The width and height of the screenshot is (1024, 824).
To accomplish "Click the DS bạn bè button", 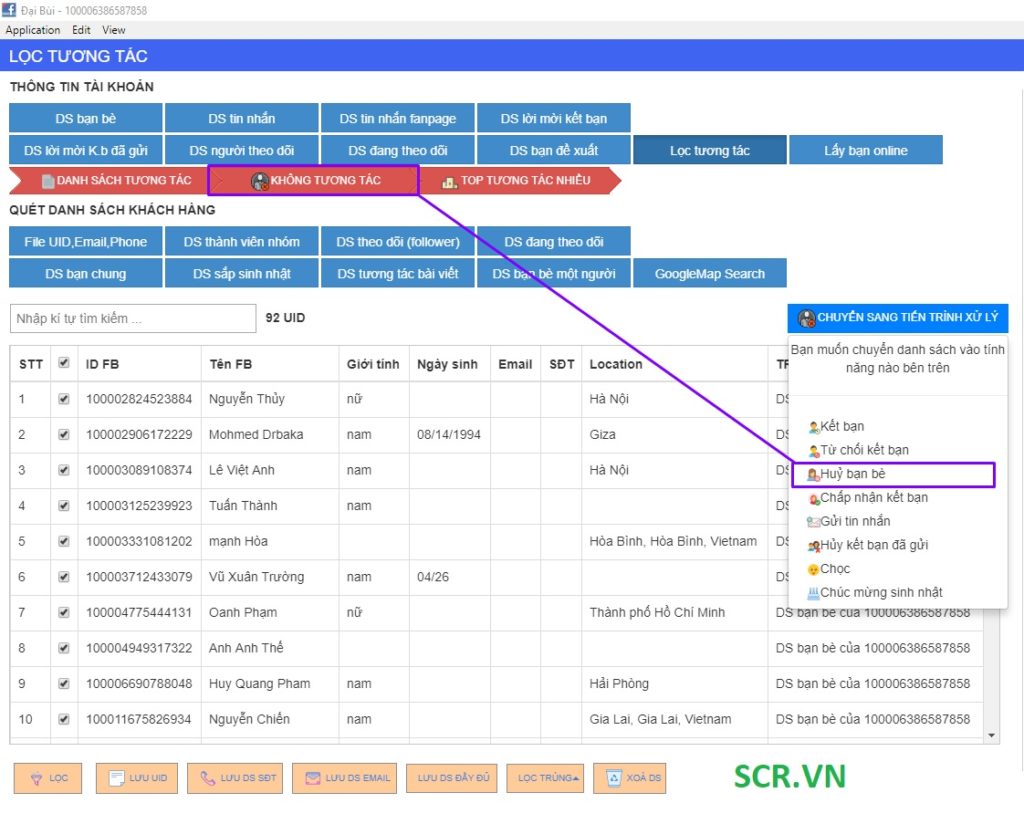I will [84, 119].
